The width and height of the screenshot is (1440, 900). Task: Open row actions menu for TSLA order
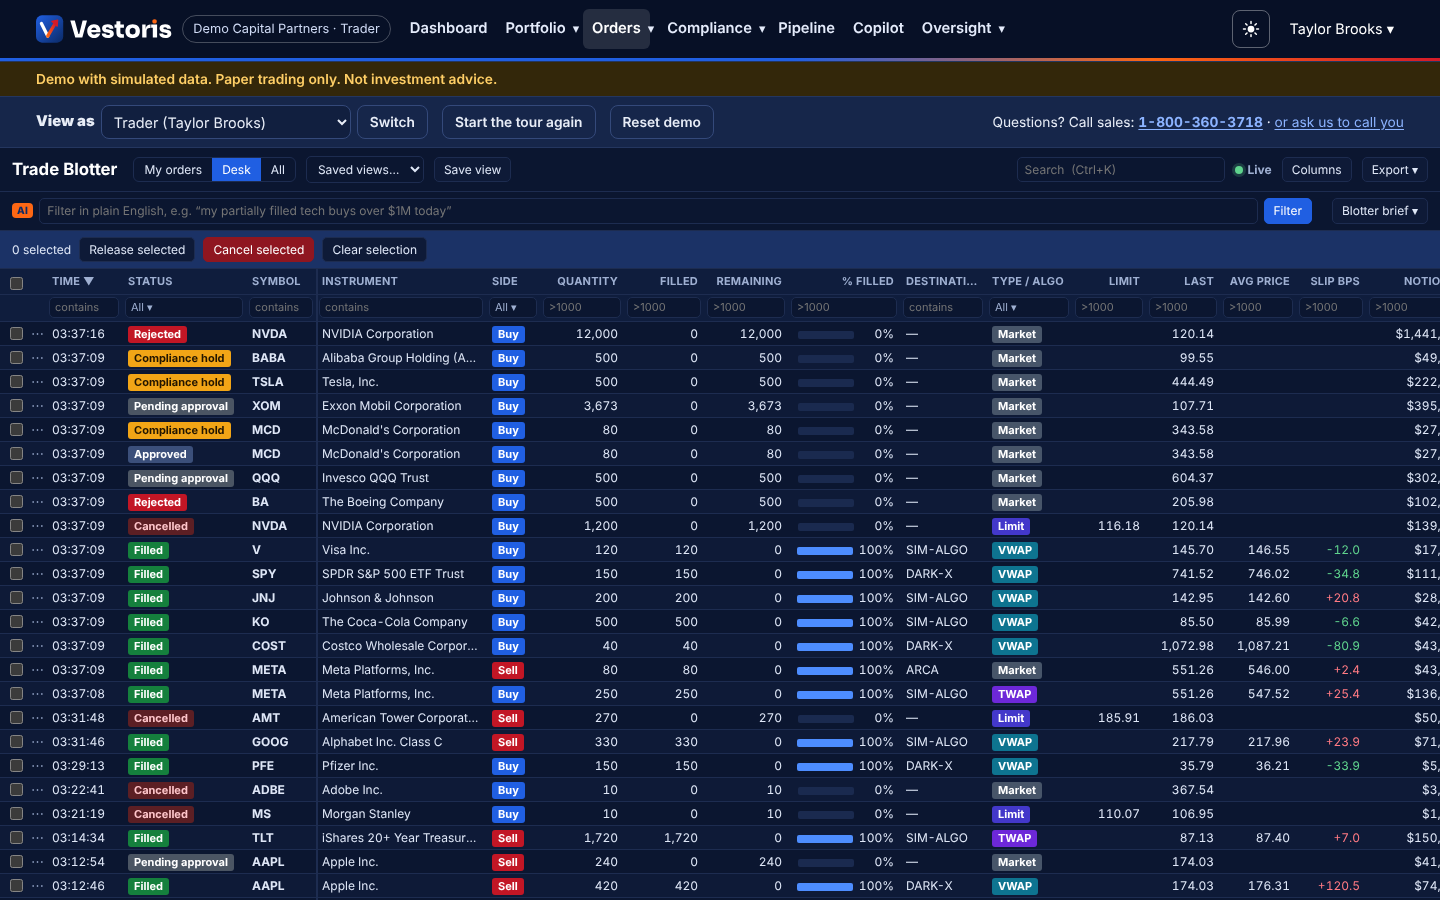(x=38, y=382)
